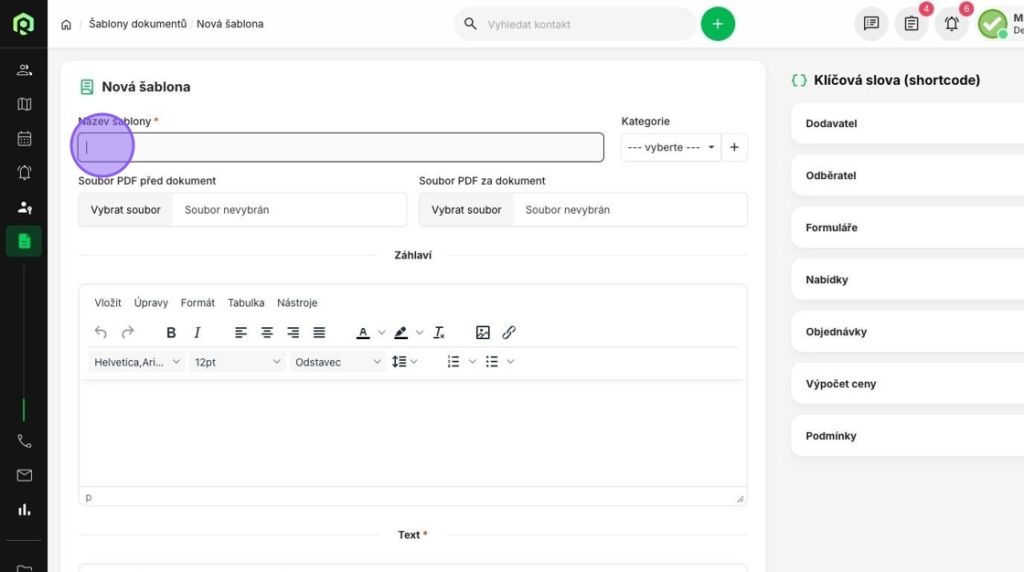Viewport: 1024px width, 572px height.
Task: Insert an image using the image icon
Action: point(483,333)
